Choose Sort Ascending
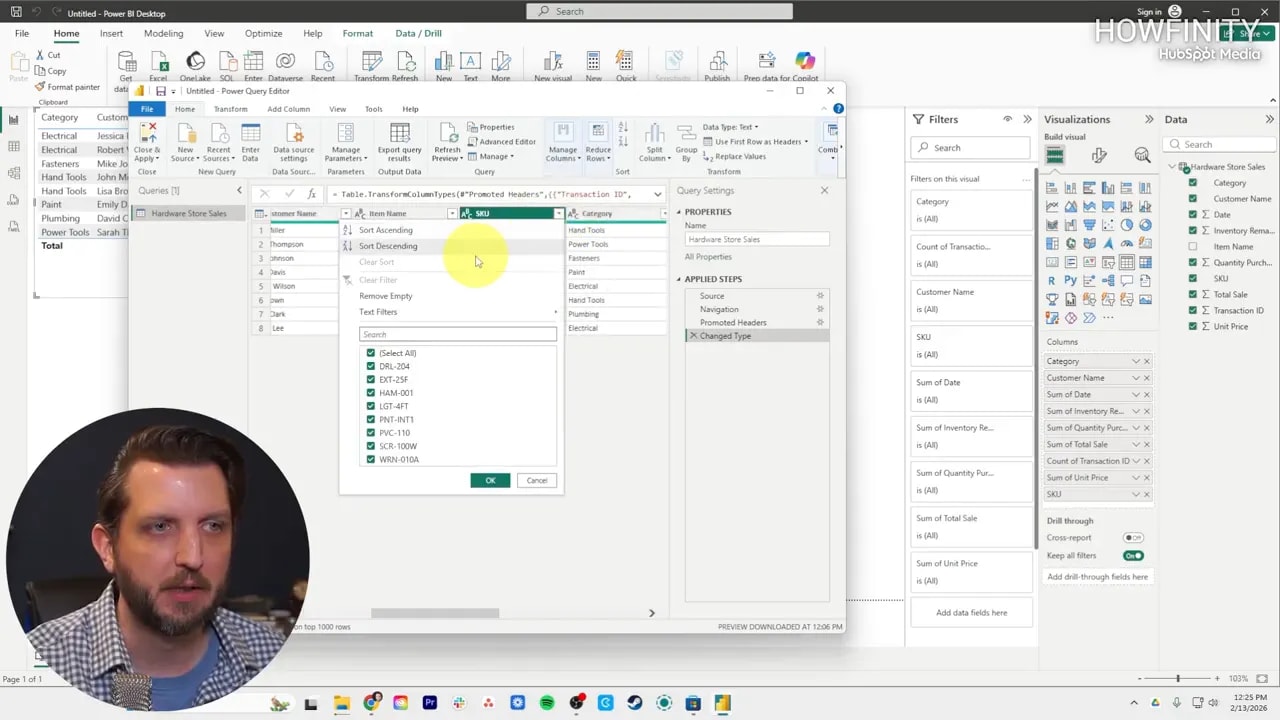This screenshot has height=720, width=1280. (386, 230)
